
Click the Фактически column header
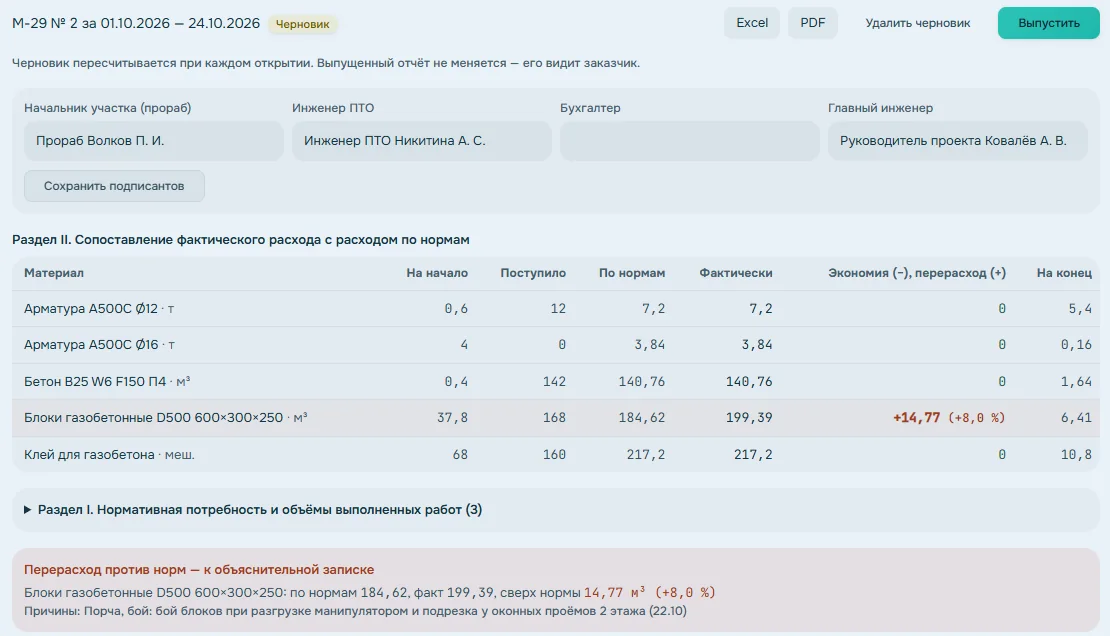tap(736, 273)
